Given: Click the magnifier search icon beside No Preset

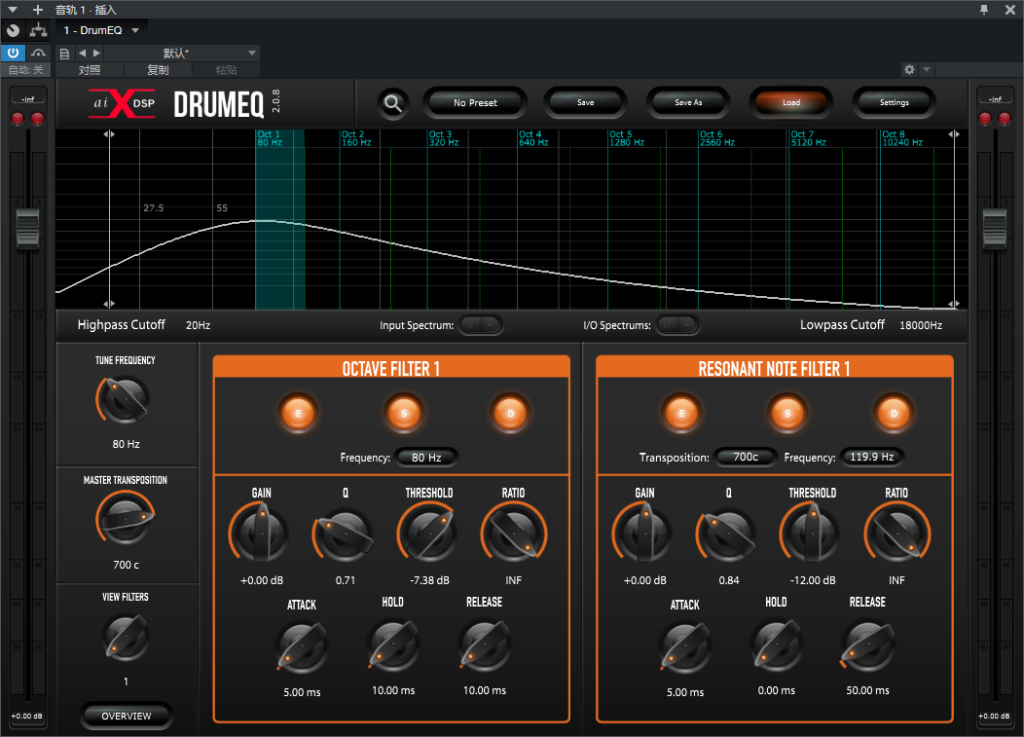Looking at the screenshot, I should pyautogui.click(x=394, y=103).
